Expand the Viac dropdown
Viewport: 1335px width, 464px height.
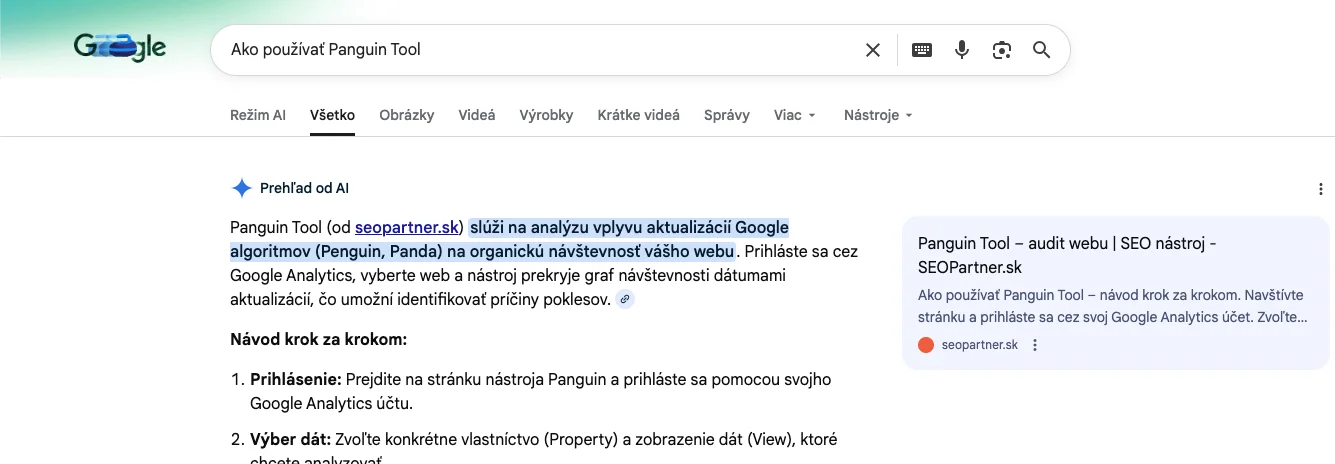(x=795, y=115)
